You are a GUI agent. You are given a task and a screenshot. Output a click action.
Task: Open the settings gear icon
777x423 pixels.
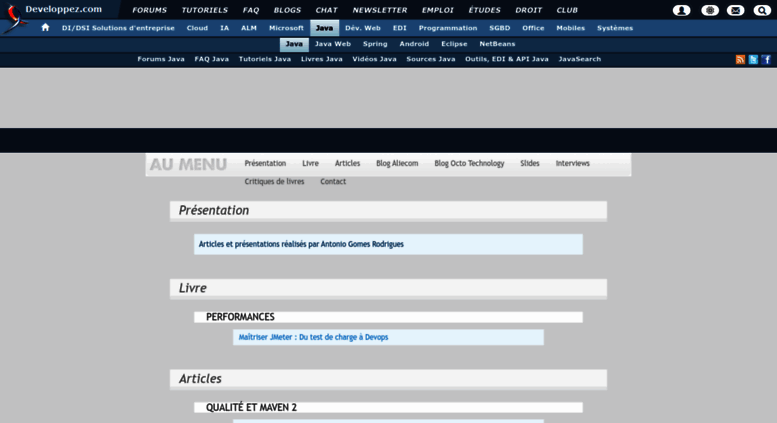pyautogui.click(x=710, y=10)
